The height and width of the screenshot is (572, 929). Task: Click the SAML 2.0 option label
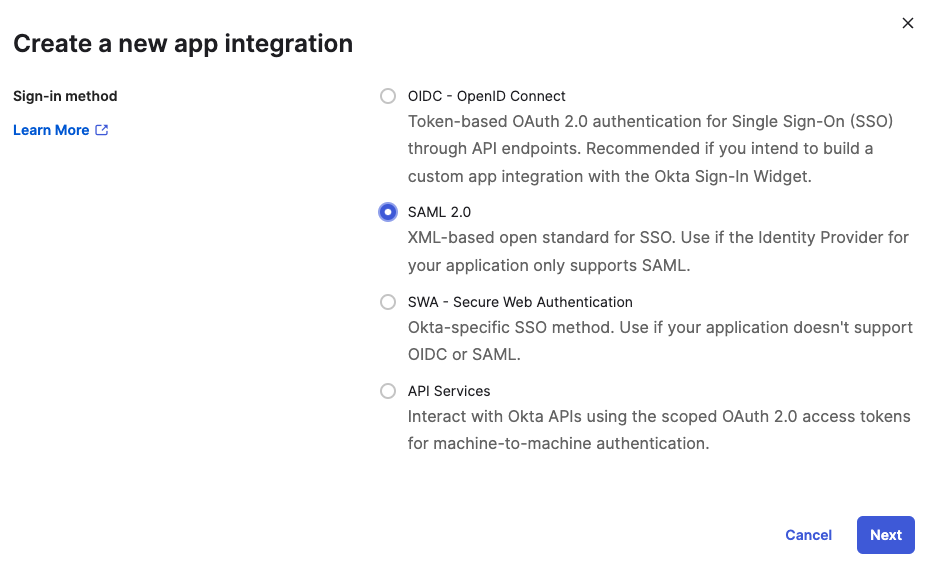point(439,212)
